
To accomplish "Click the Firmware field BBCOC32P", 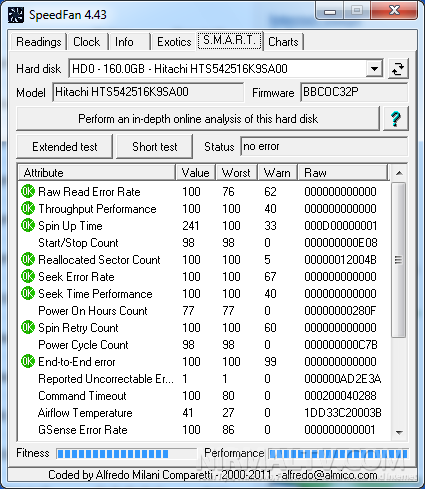I will click(x=354, y=92).
